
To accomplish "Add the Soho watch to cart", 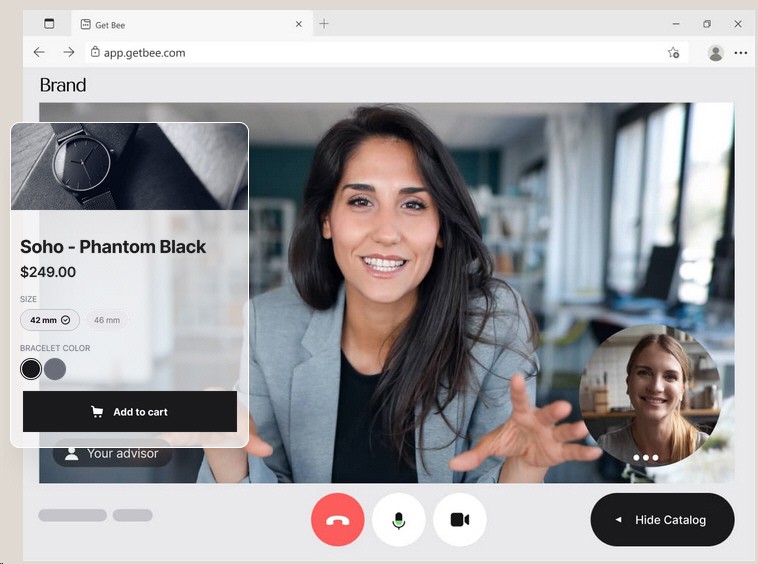I will pyautogui.click(x=130, y=412).
